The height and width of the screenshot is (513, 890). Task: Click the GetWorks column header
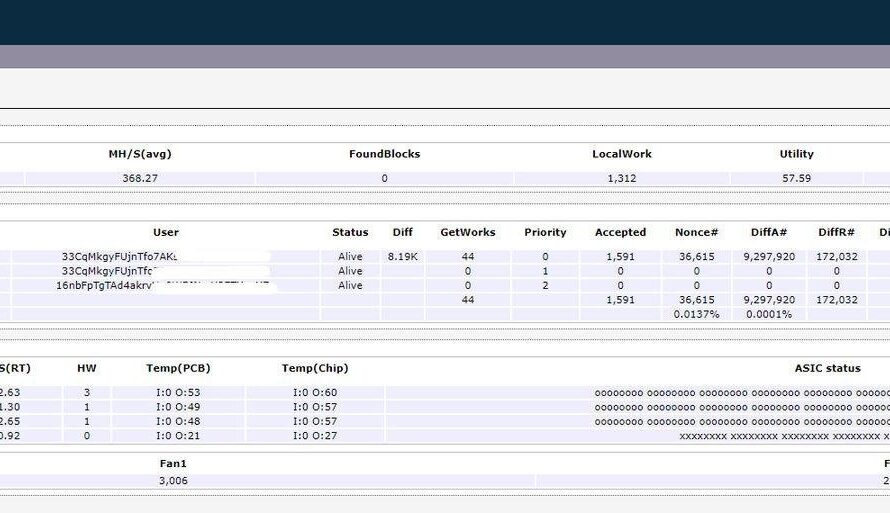pos(467,232)
